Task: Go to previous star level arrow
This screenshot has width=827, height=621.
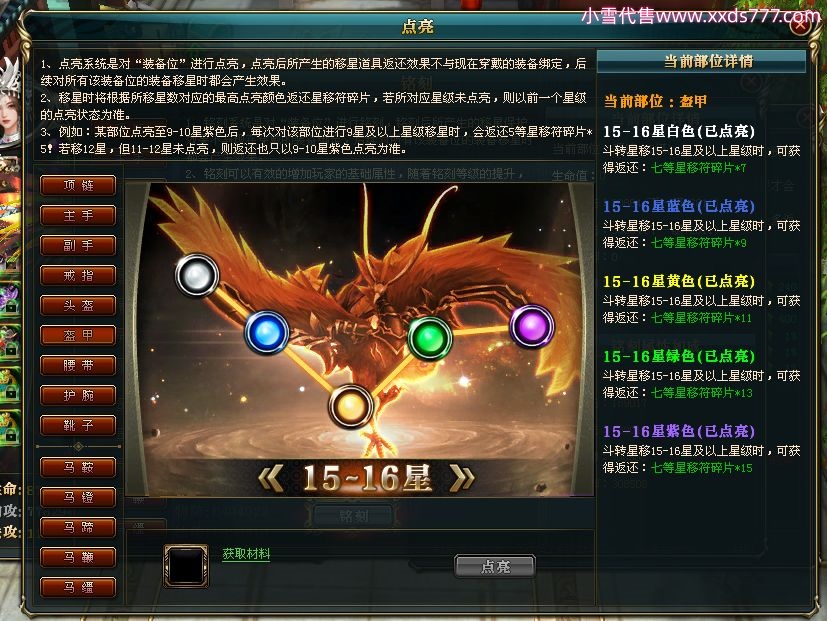Action: (271, 478)
